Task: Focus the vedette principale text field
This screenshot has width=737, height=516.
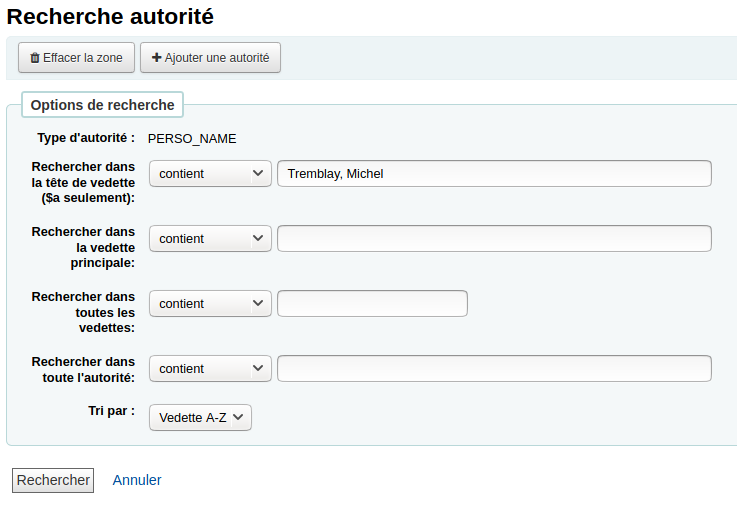Action: (494, 238)
